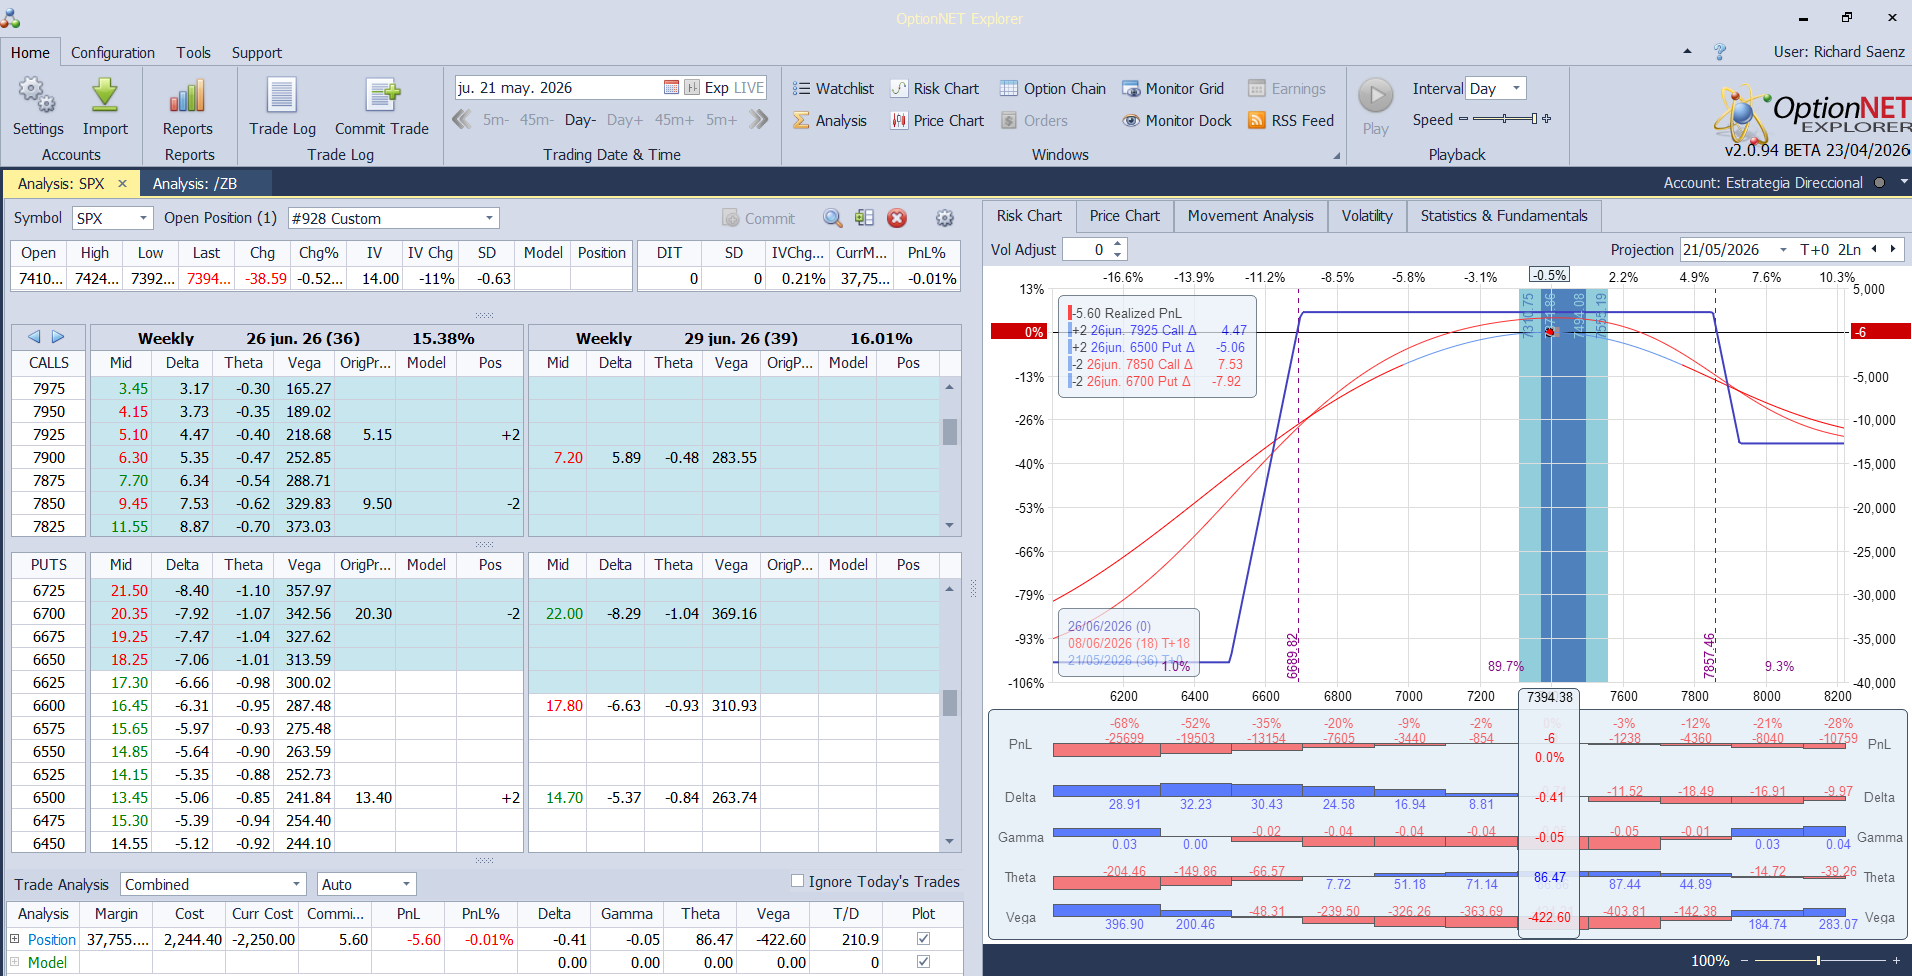Toggle the T+0 projection line button
Screen dimensions: 1912x976
pos(1814,249)
